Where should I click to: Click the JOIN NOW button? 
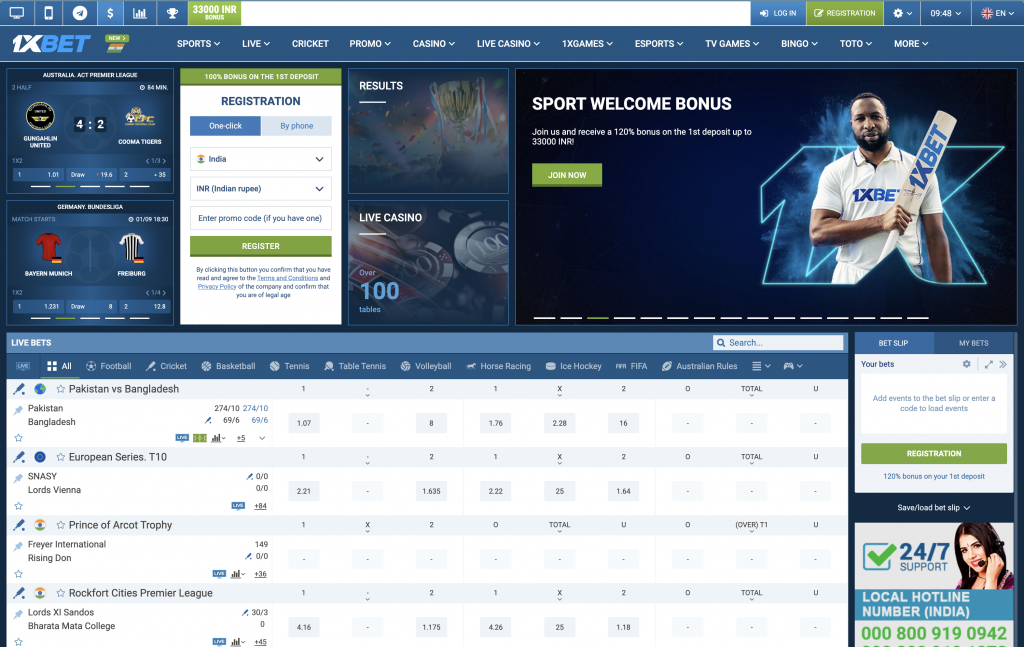coord(567,175)
